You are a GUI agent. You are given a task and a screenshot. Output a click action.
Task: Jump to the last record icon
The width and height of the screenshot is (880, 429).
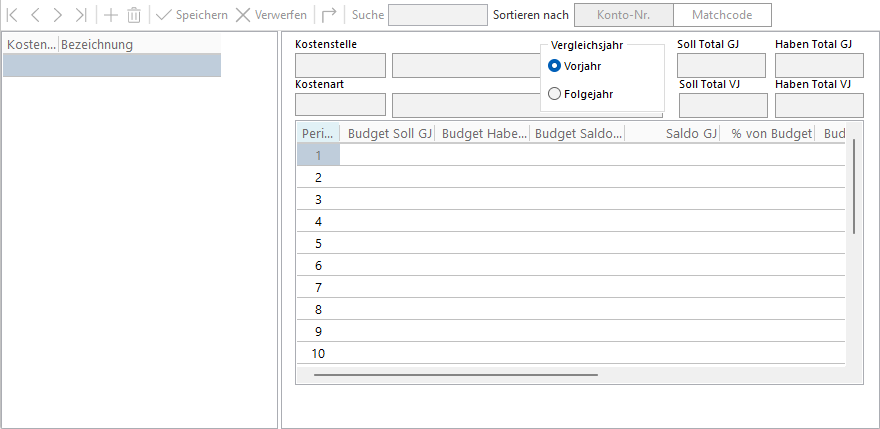[x=80, y=15]
